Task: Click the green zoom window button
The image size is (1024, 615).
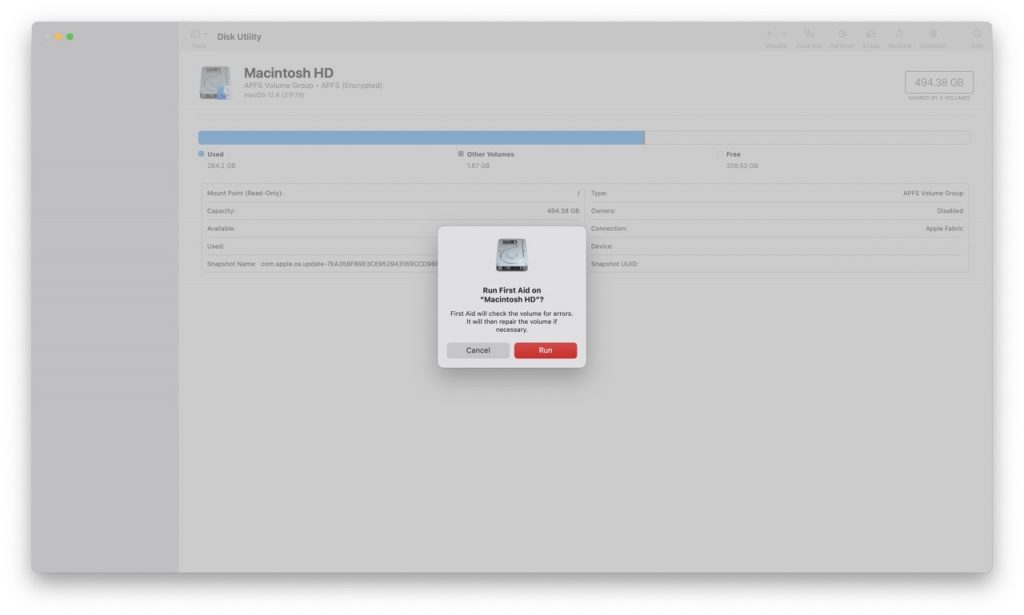Action: pyautogui.click(x=70, y=37)
